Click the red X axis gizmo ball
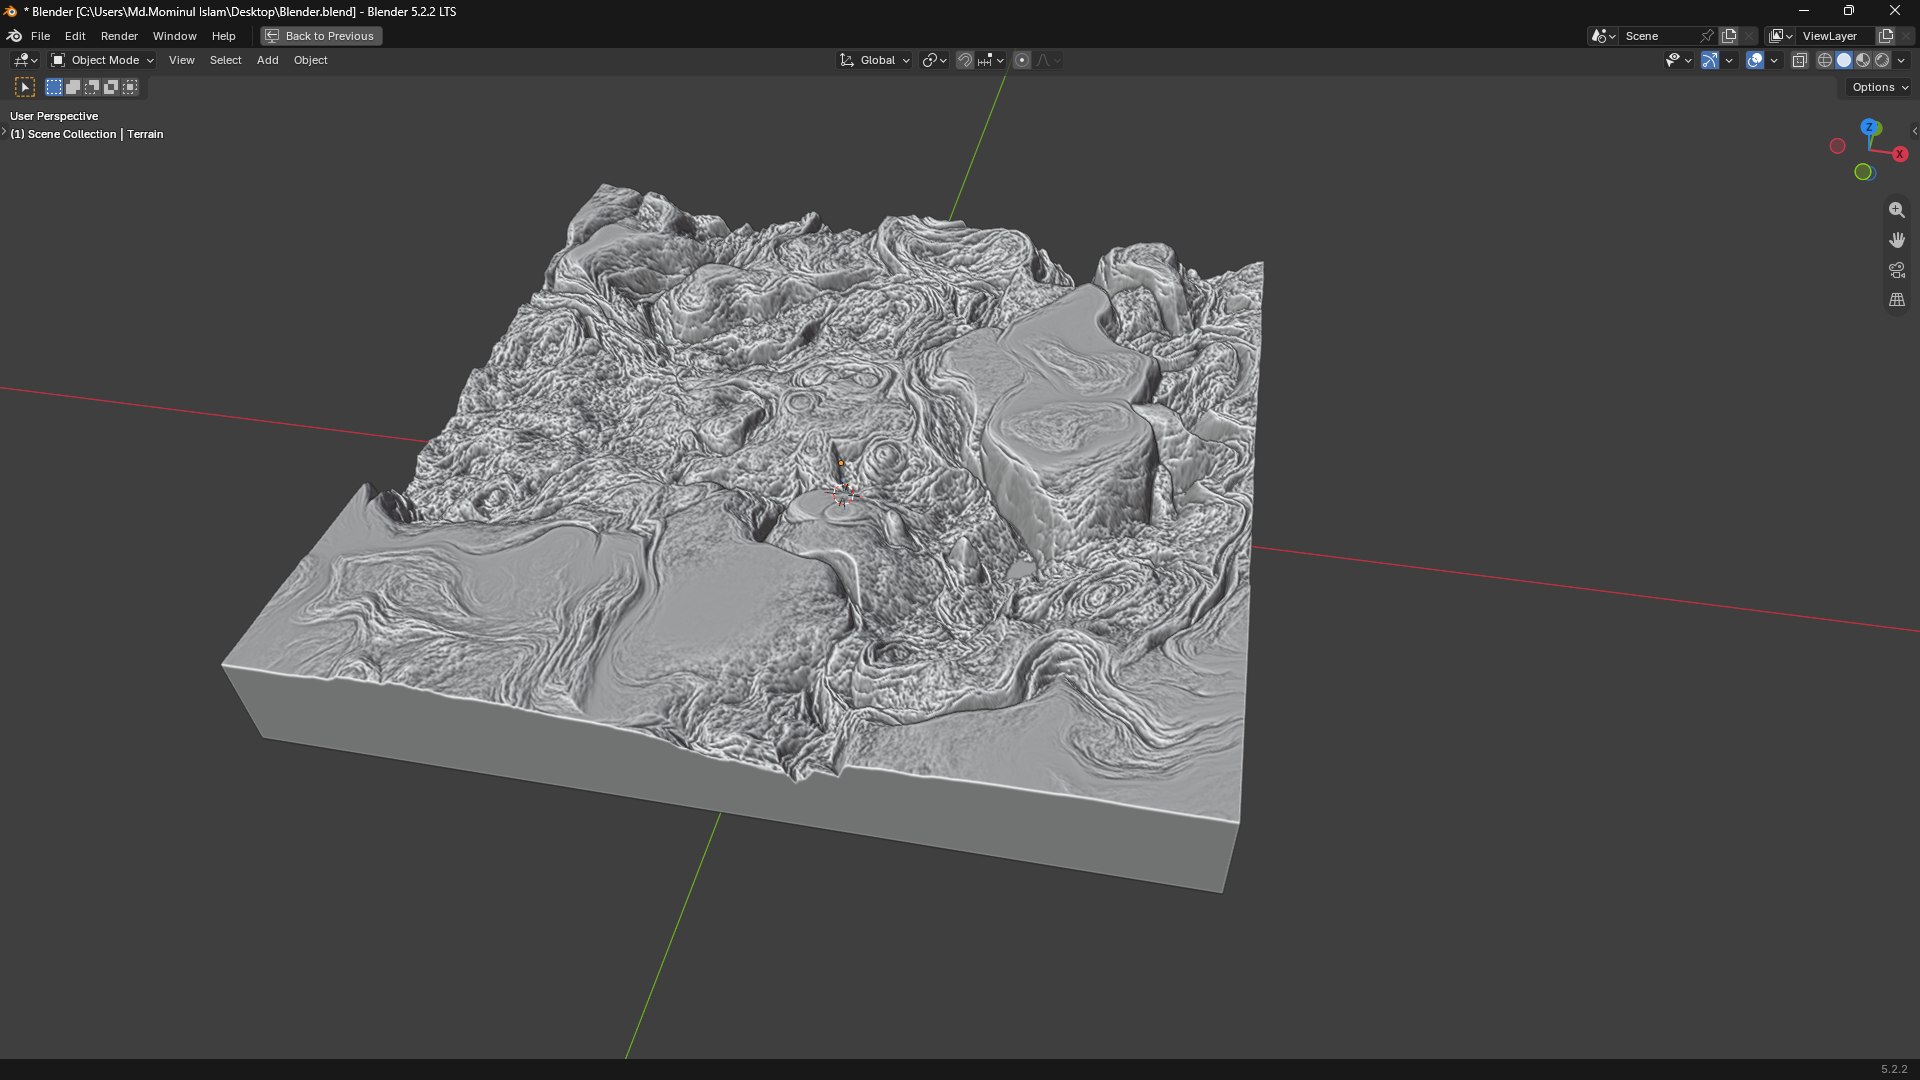 tap(1899, 154)
